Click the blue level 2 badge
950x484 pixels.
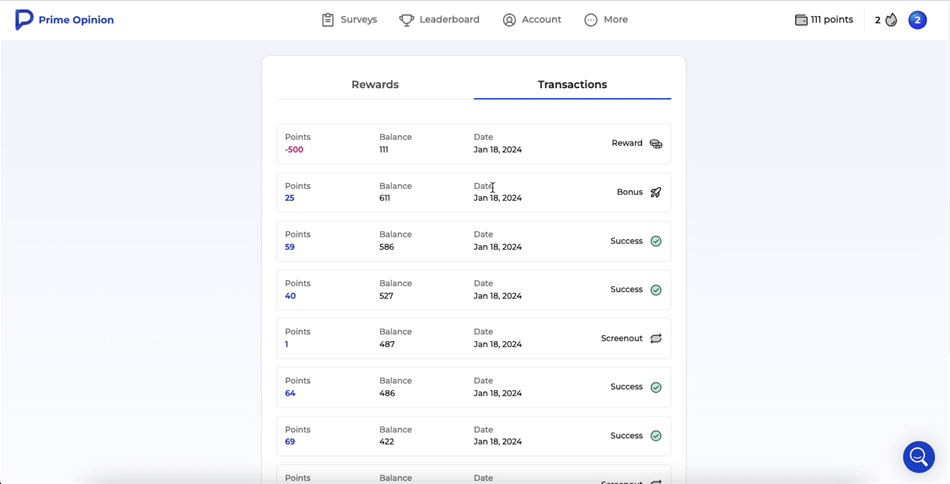coord(917,20)
